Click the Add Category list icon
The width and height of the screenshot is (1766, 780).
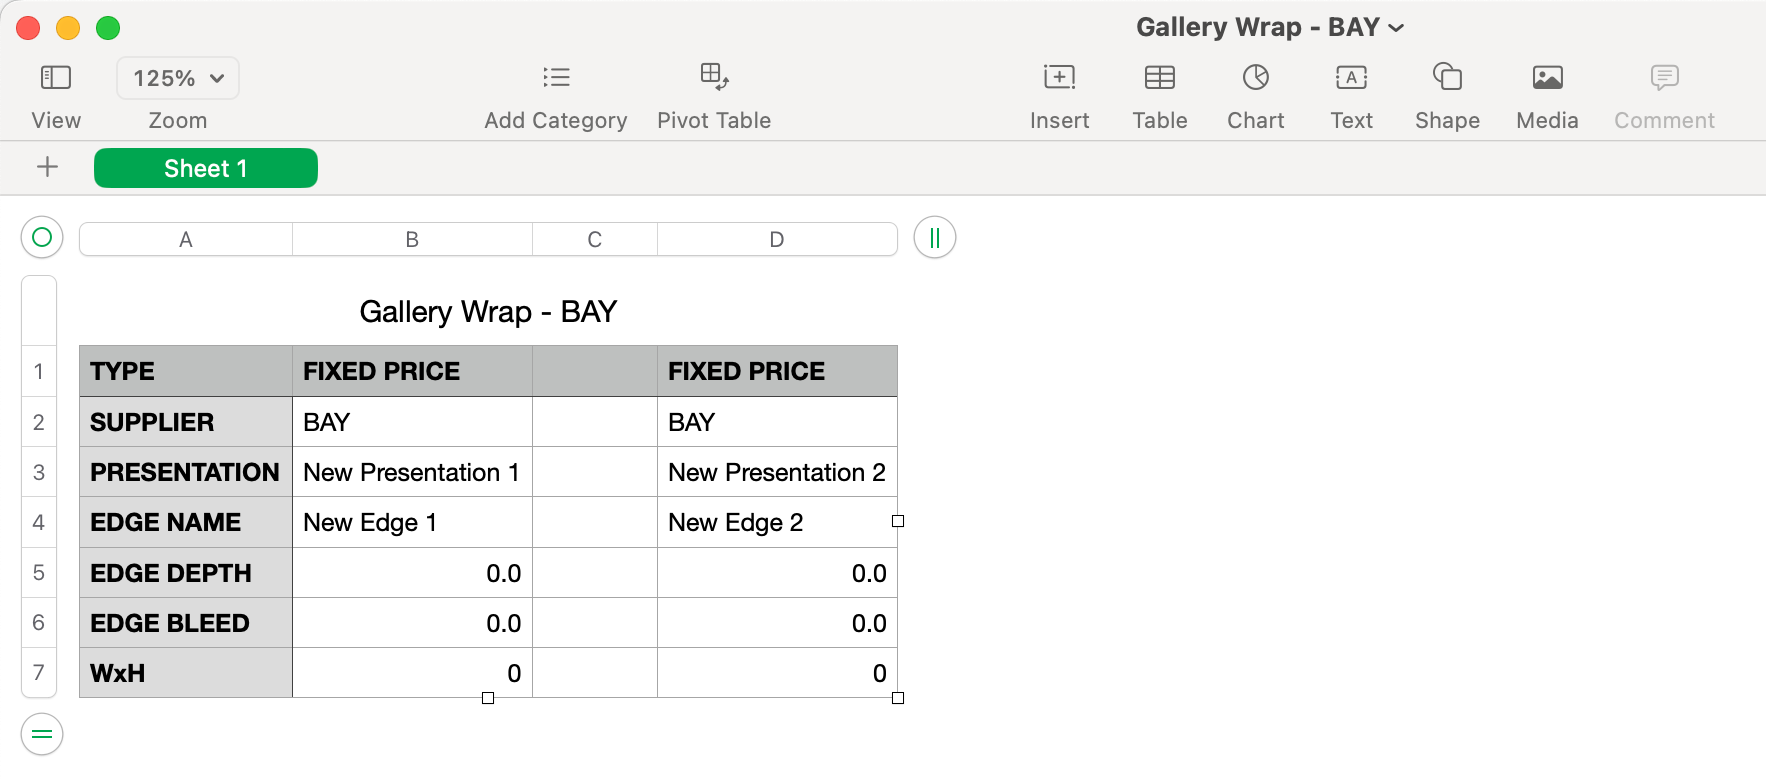pos(556,78)
